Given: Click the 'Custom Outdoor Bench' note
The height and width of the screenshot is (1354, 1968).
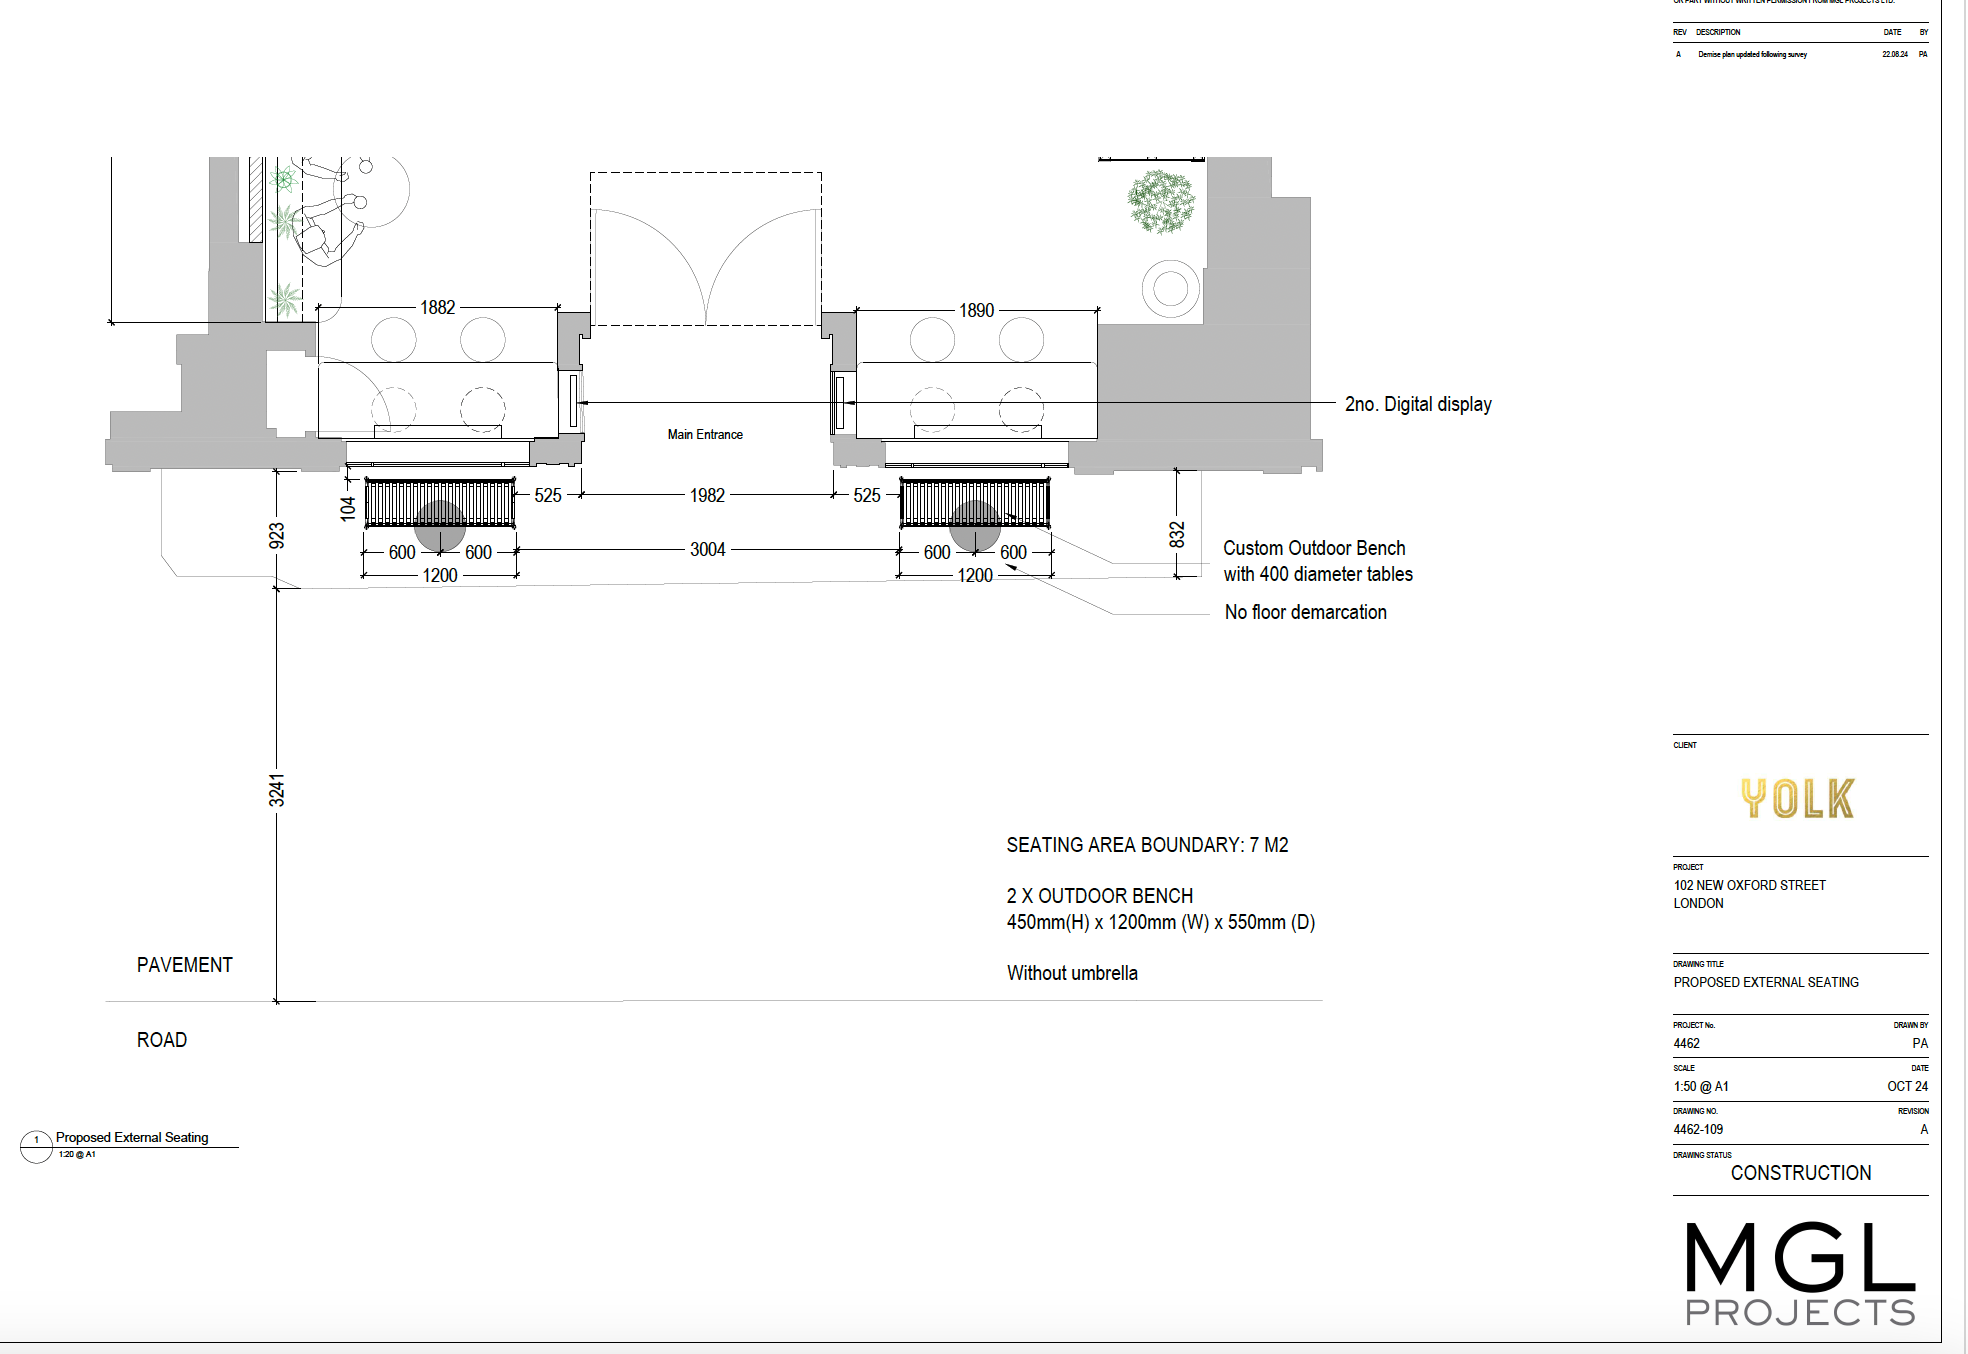Looking at the screenshot, I should [1314, 548].
